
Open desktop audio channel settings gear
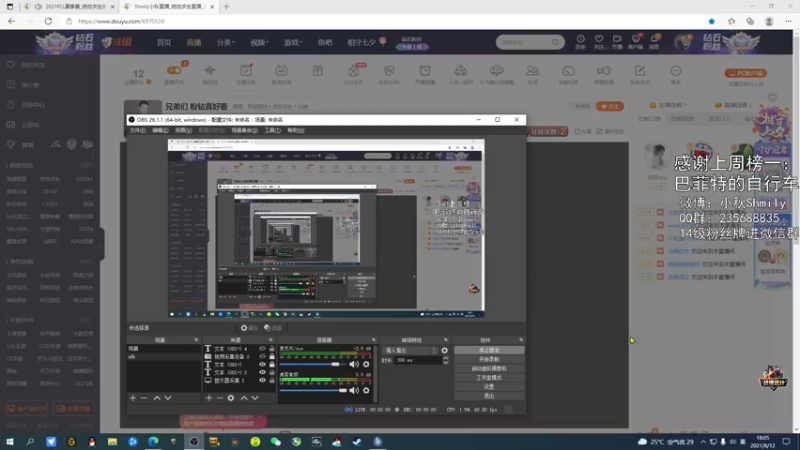[x=366, y=390]
